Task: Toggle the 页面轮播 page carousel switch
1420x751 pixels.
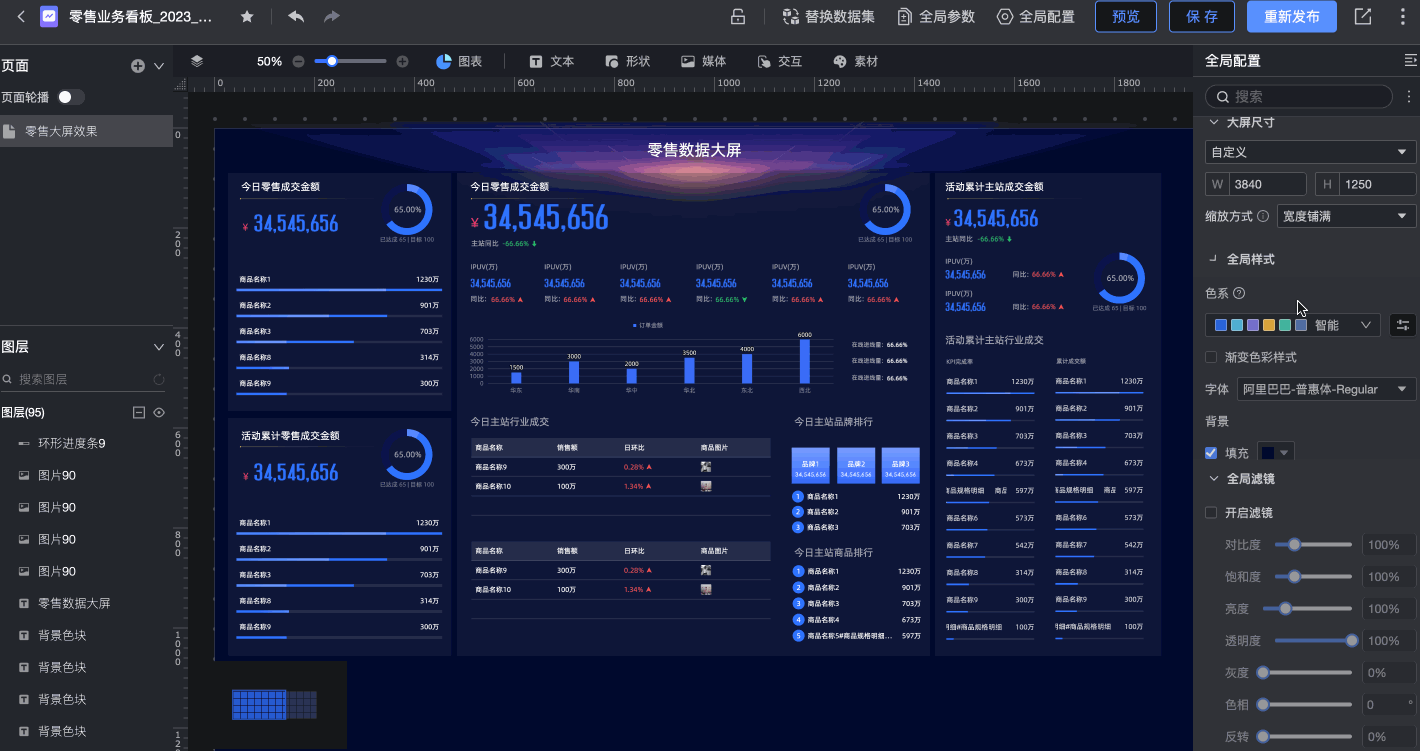Action: pyautogui.click(x=71, y=97)
